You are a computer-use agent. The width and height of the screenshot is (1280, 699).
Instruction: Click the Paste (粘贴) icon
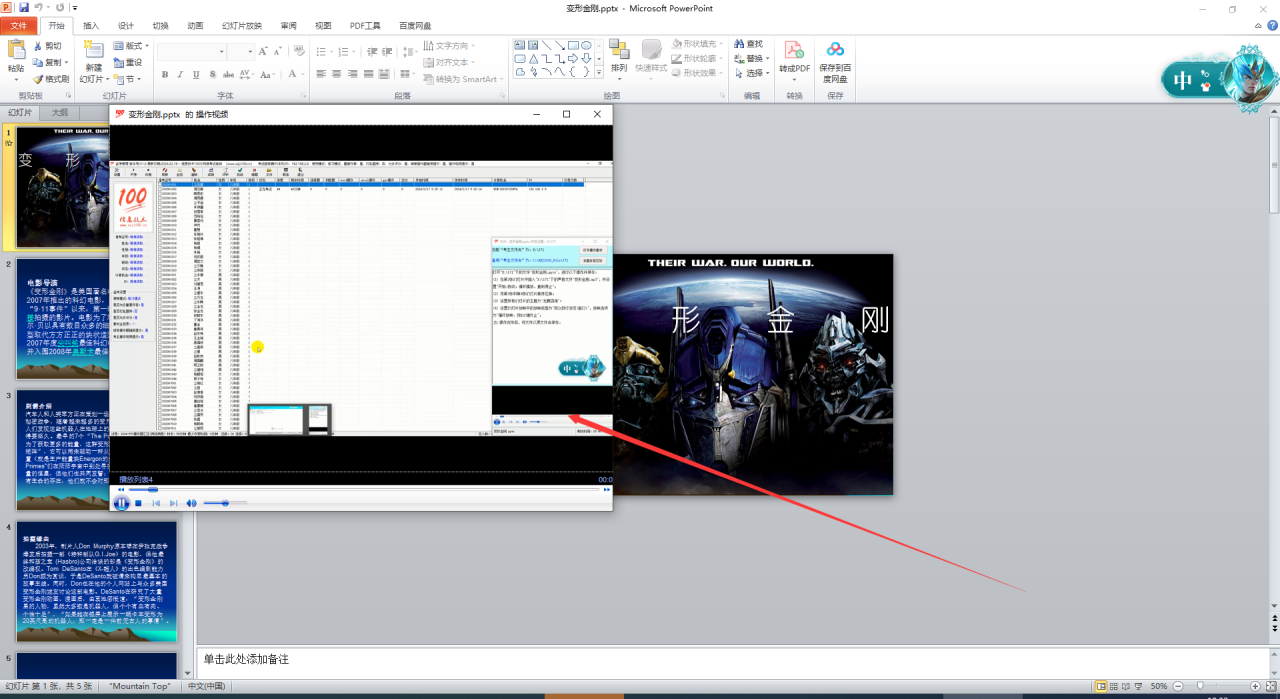[16, 49]
